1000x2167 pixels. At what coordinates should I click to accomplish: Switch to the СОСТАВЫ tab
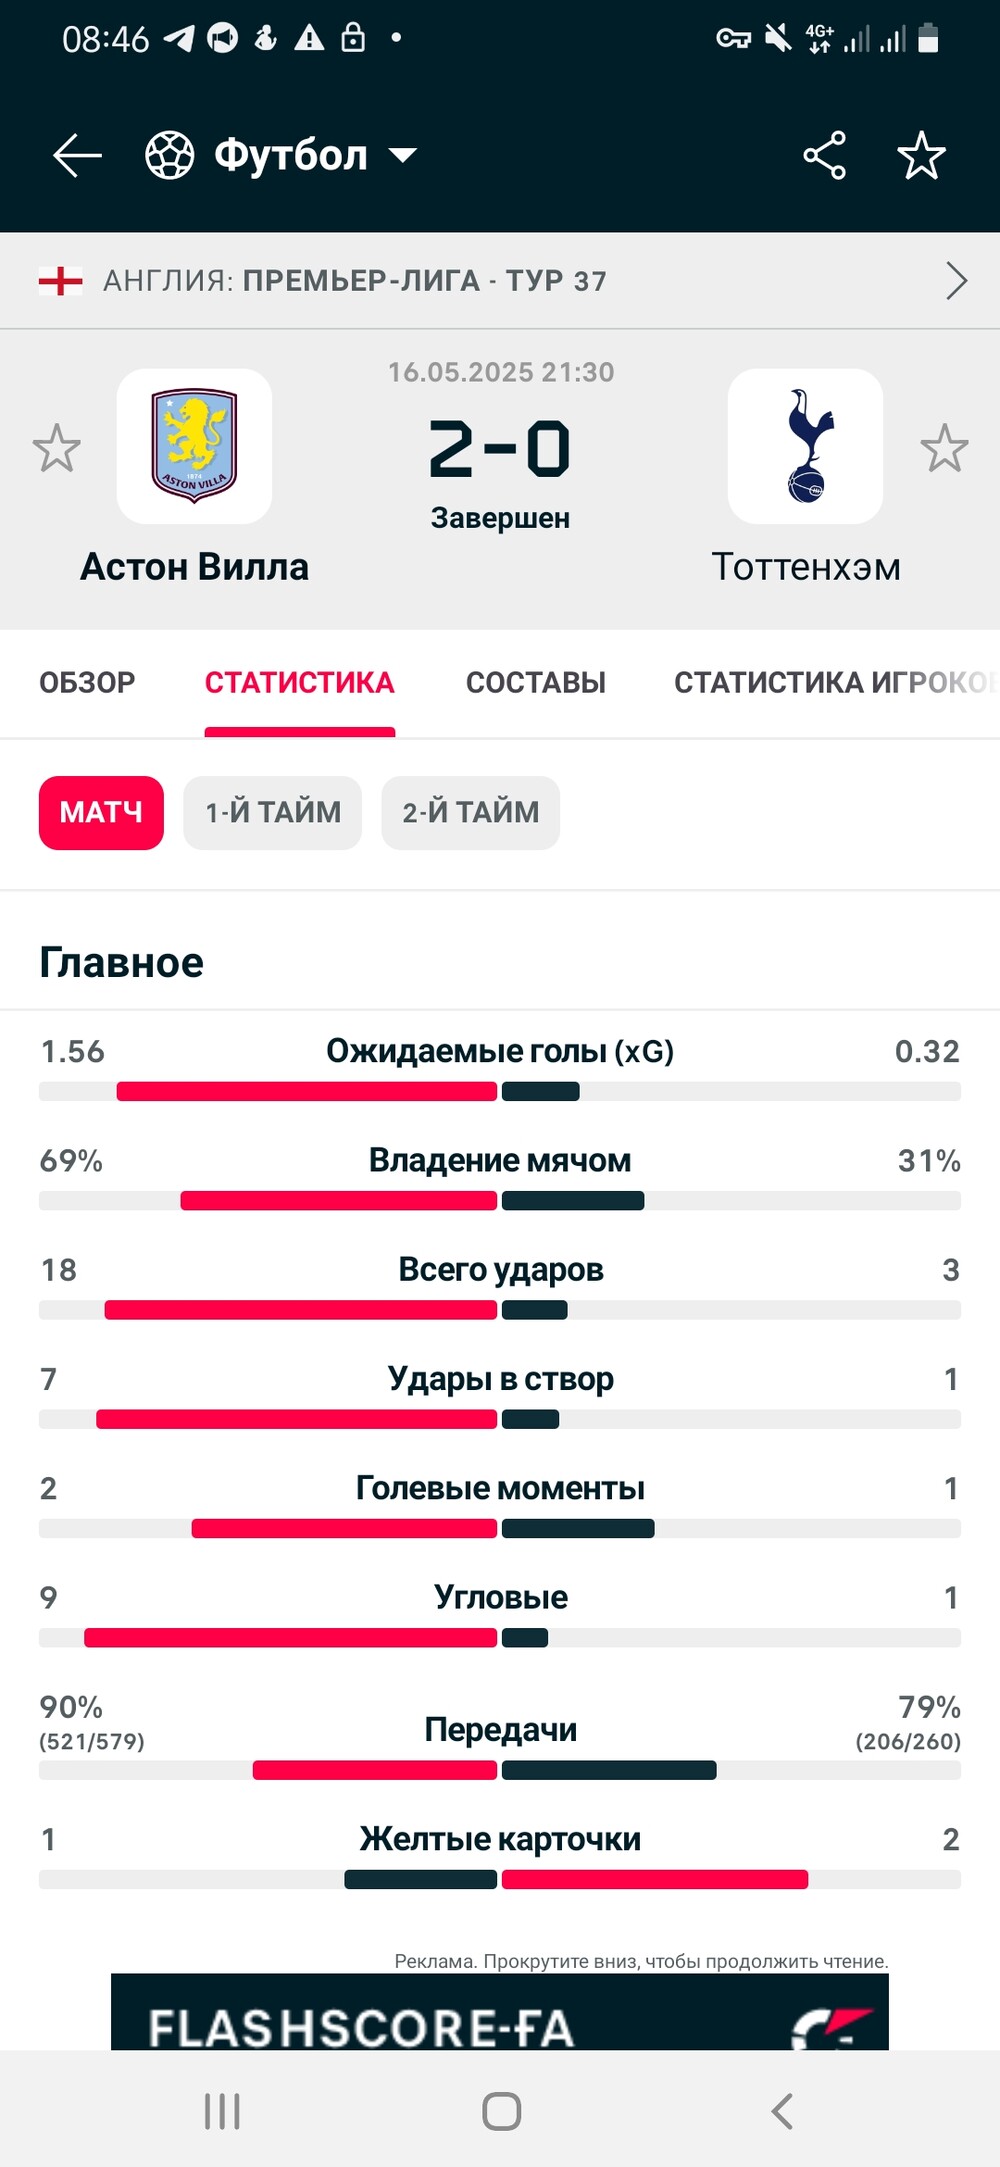(x=536, y=683)
